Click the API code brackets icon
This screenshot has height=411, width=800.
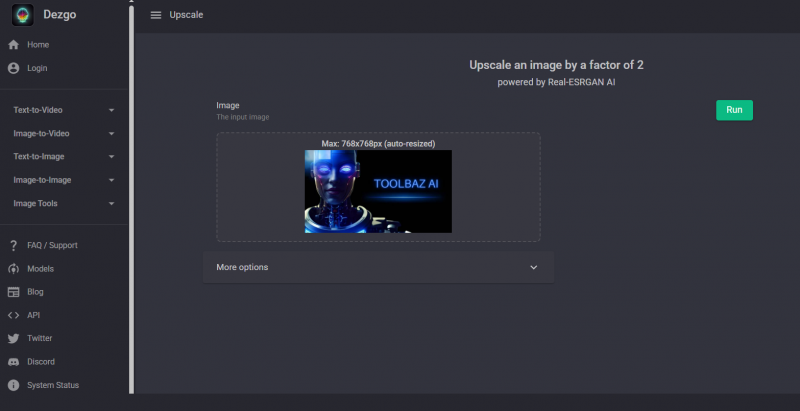pyautogui.click(x=14, y=315)
